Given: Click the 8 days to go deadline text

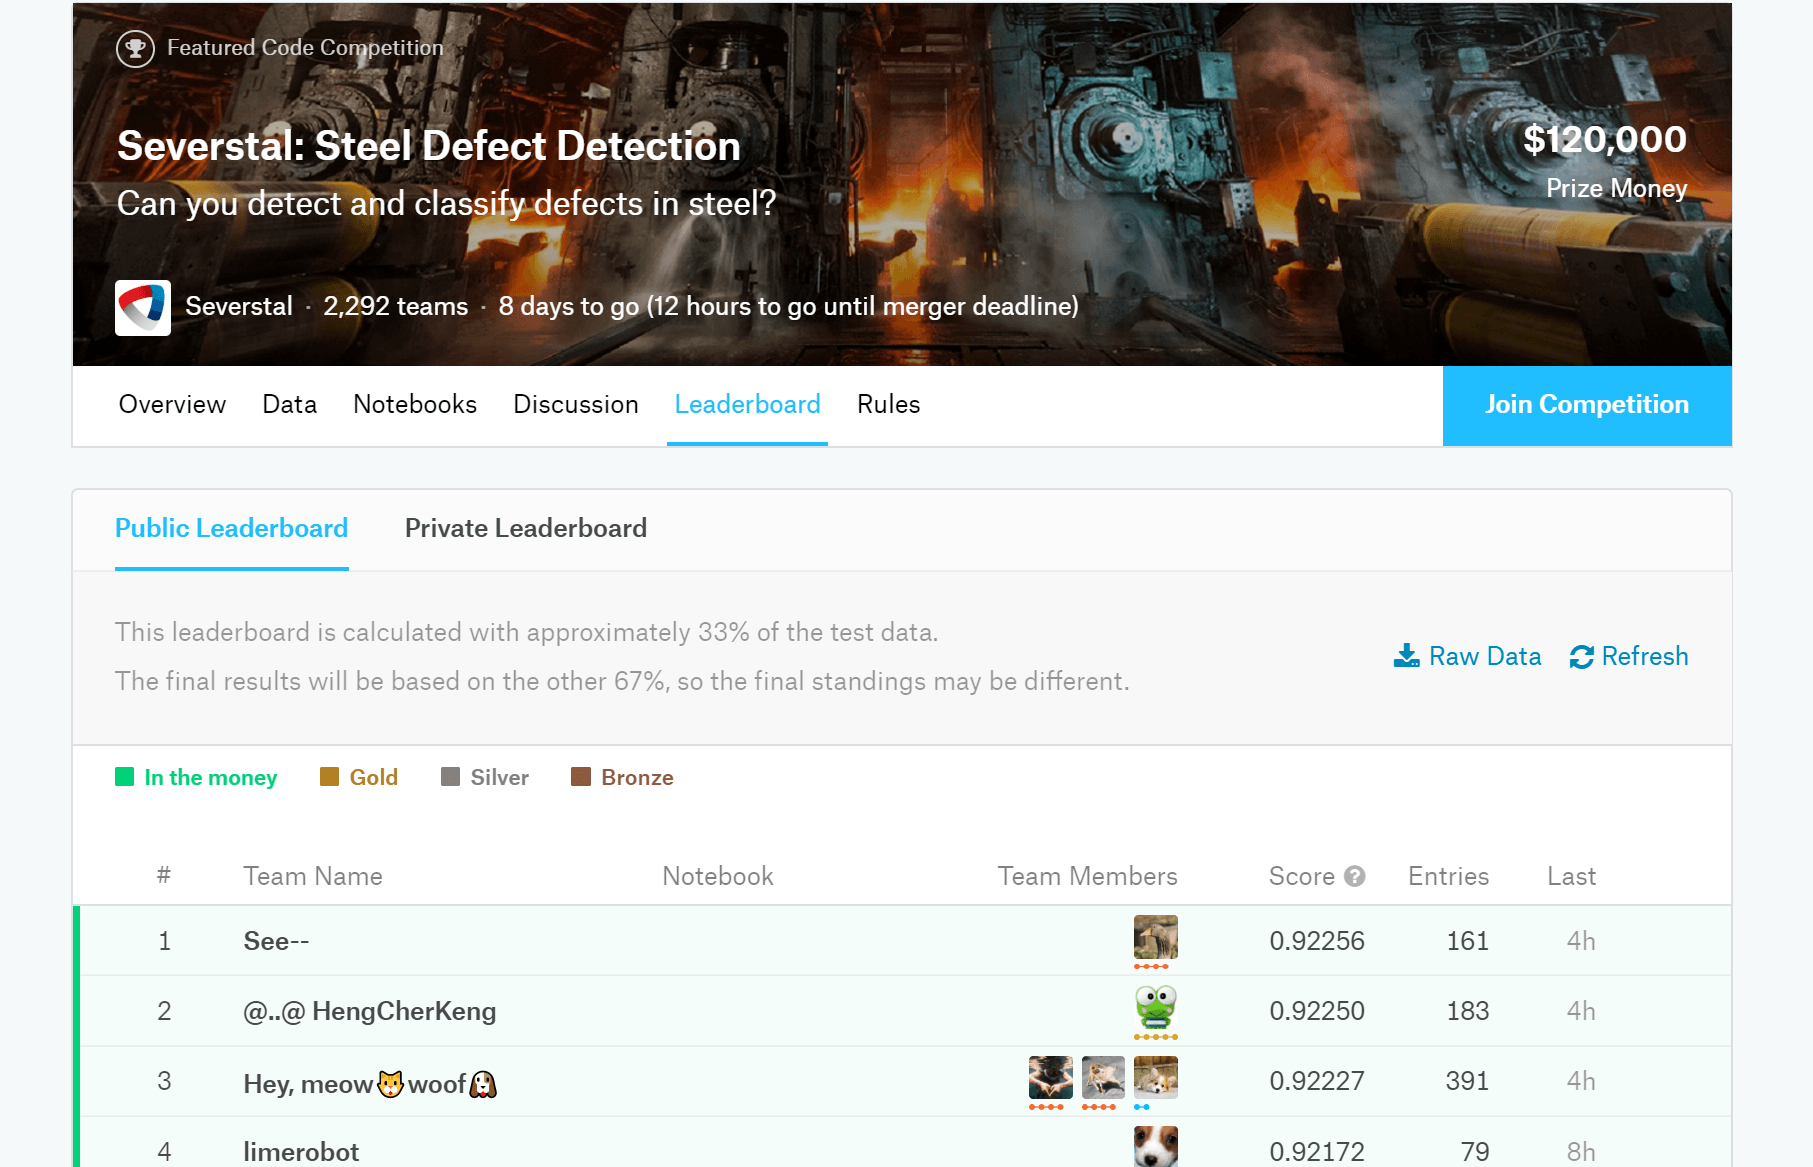Looking at the screenshot, I should (789, 306).
